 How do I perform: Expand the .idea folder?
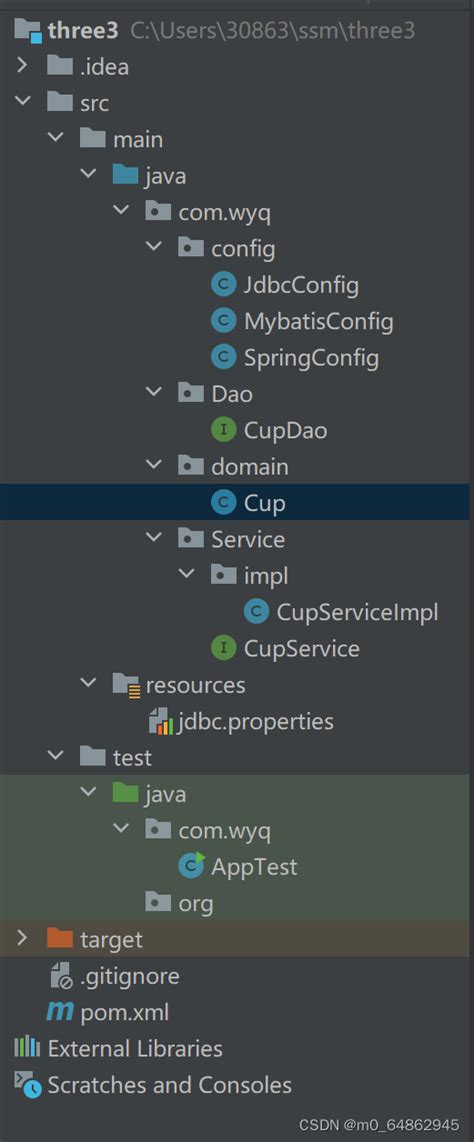pyautogui.click(x=21, y=66)
